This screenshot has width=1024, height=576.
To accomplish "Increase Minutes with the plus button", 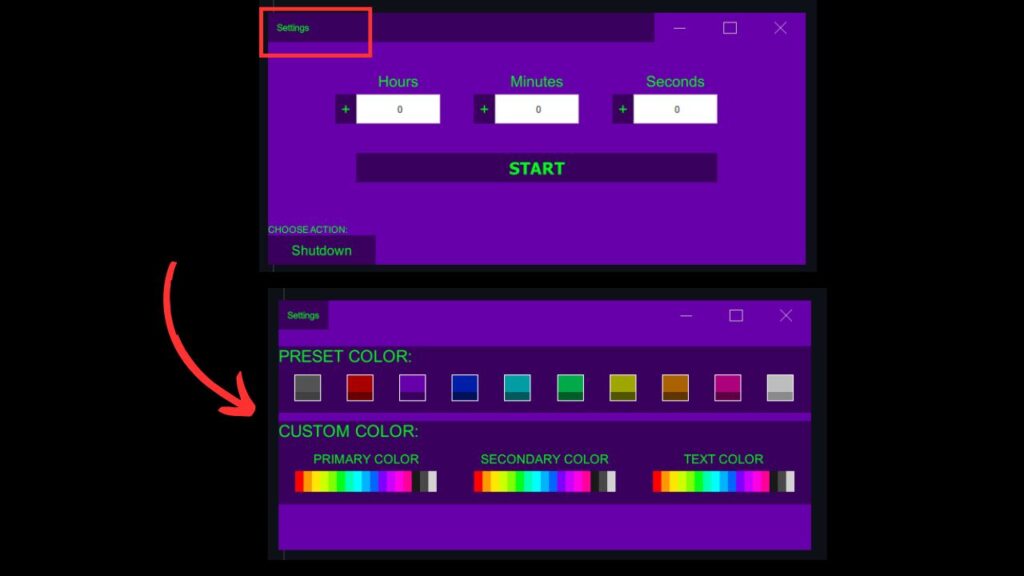I will (484, 109).
